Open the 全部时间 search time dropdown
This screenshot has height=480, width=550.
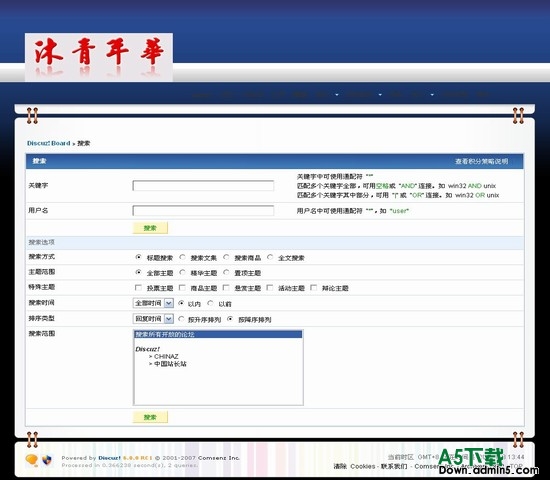[153, 303]
